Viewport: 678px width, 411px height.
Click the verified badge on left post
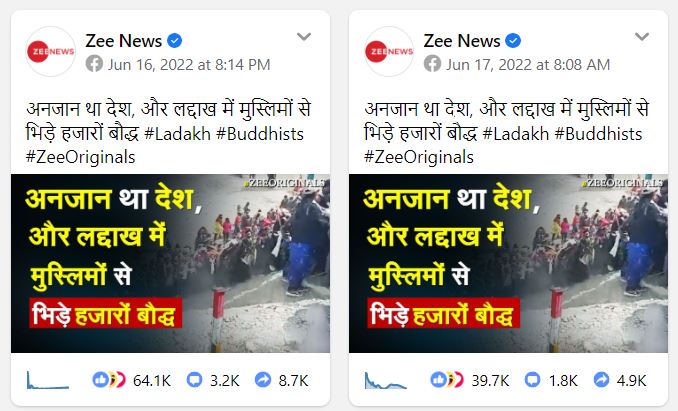point(174,41)
